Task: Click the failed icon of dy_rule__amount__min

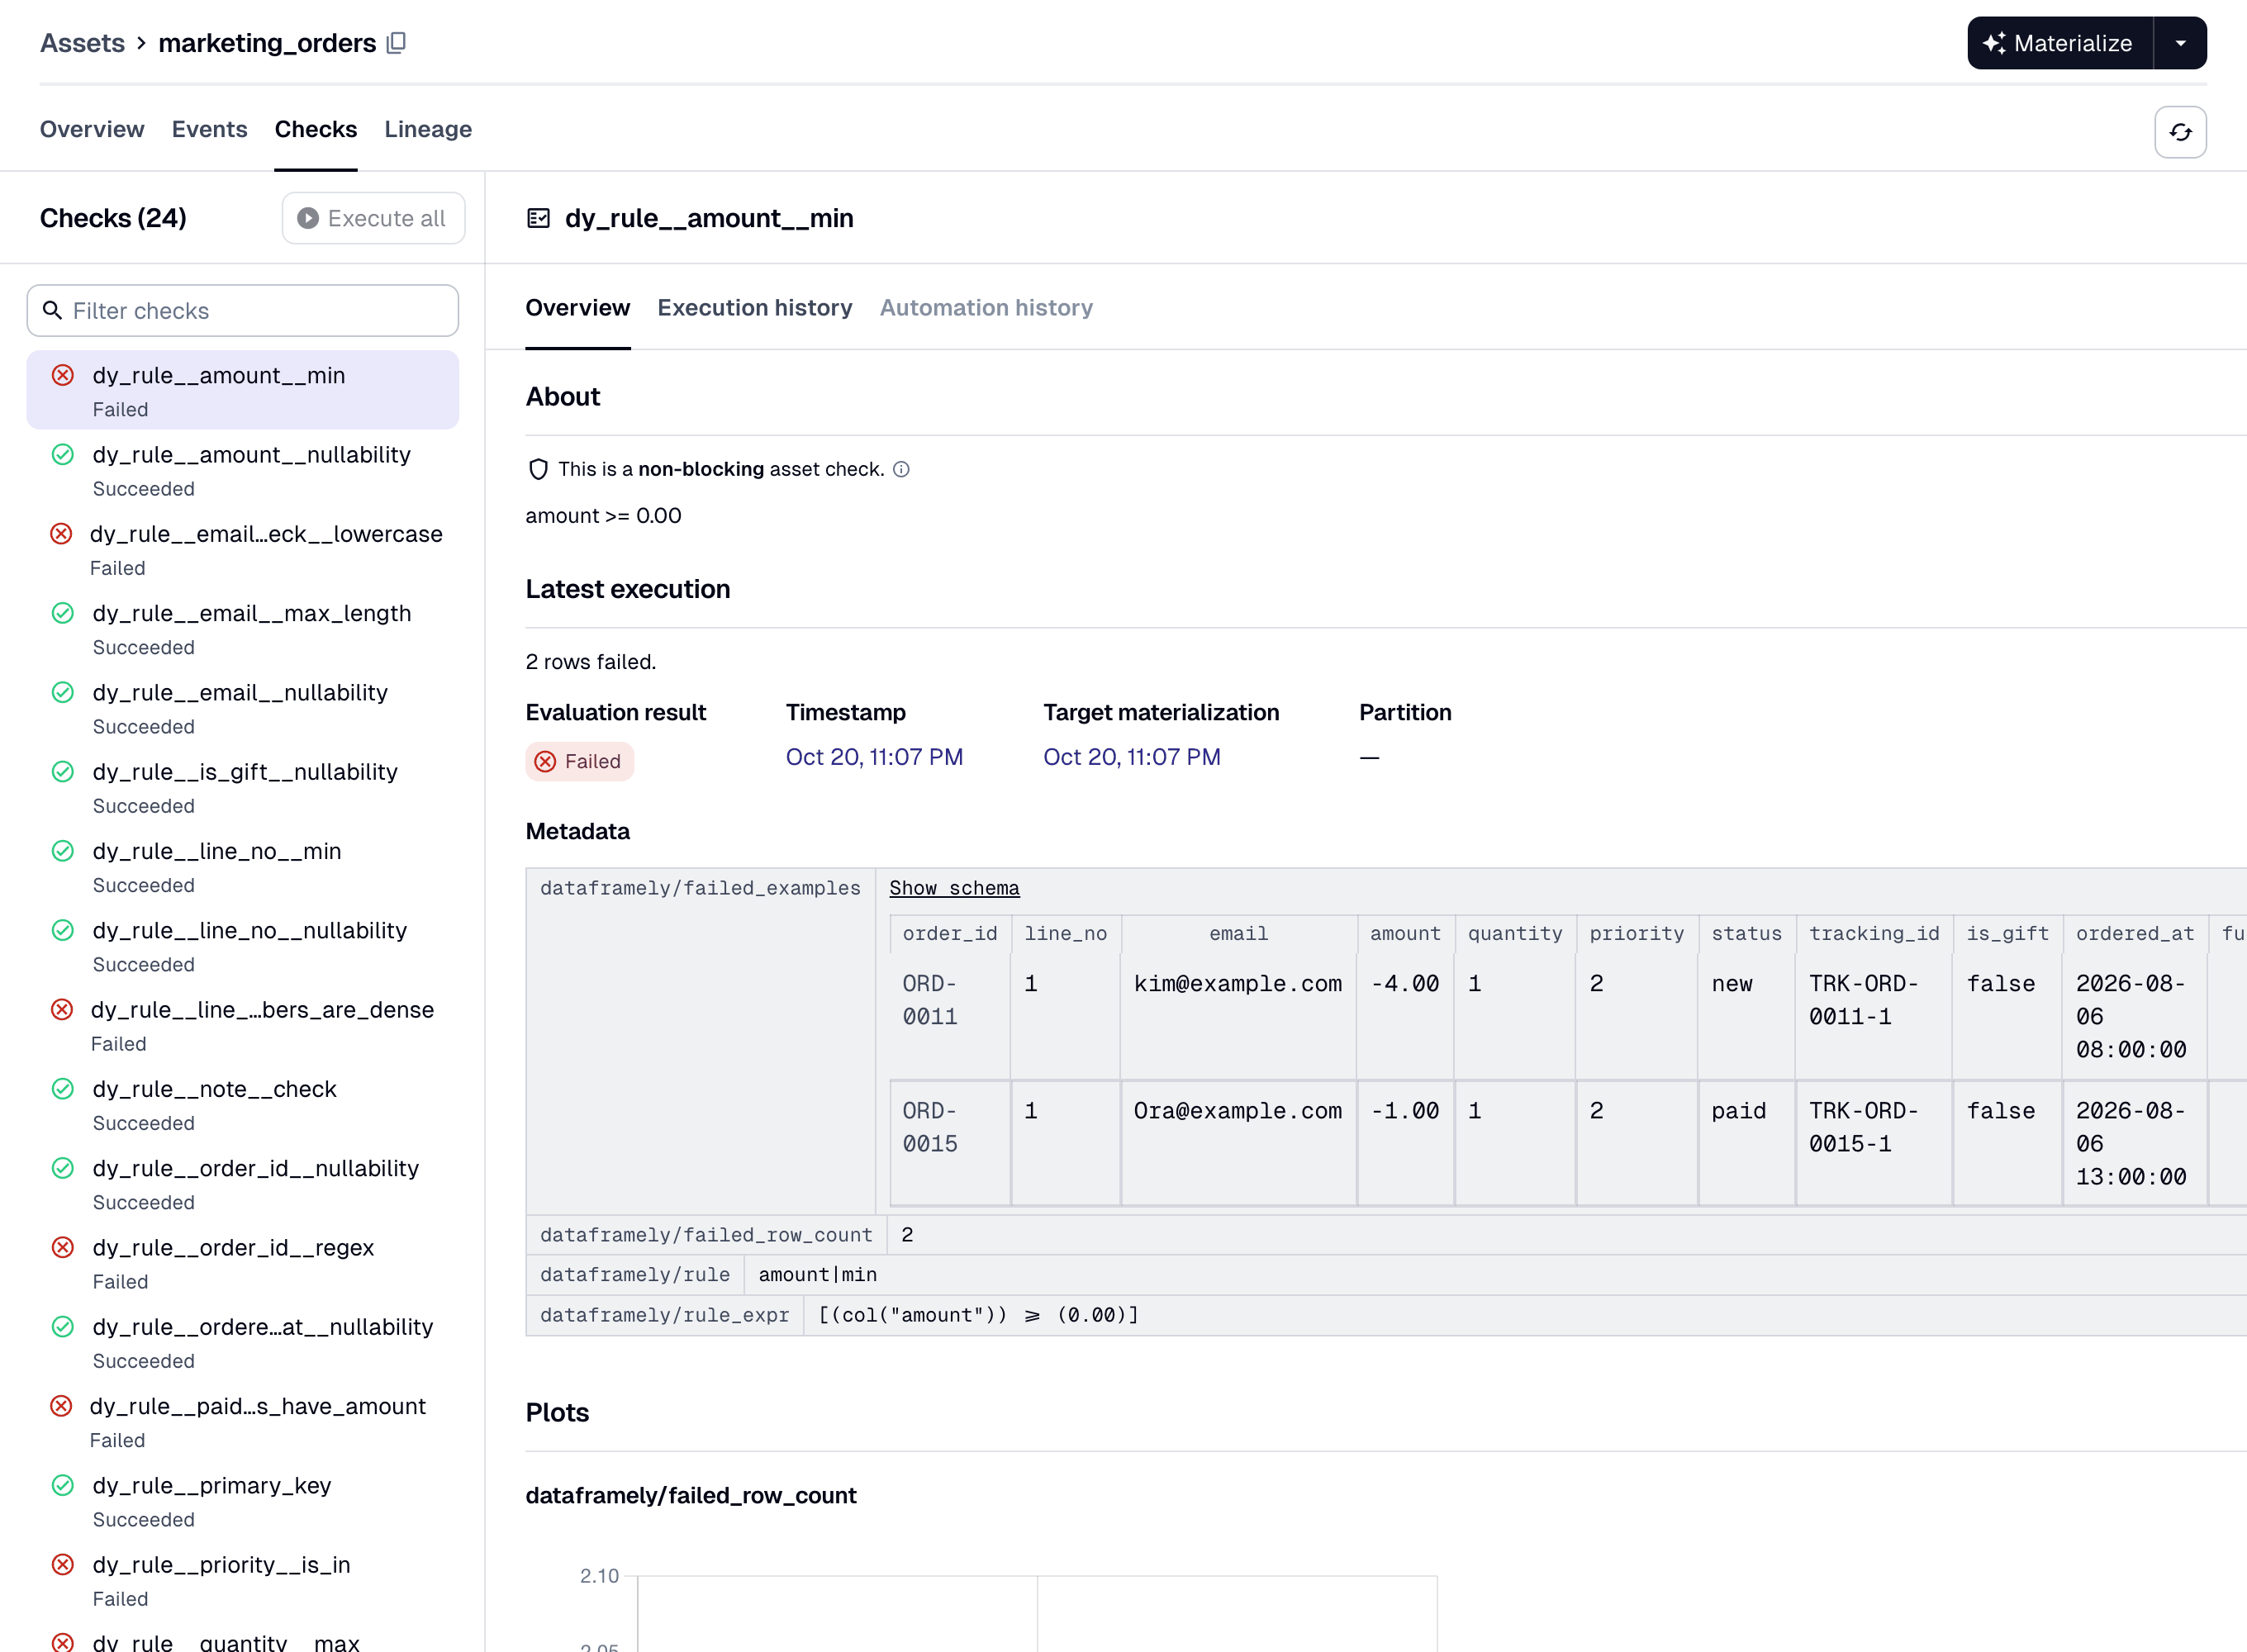Action: 63,375
